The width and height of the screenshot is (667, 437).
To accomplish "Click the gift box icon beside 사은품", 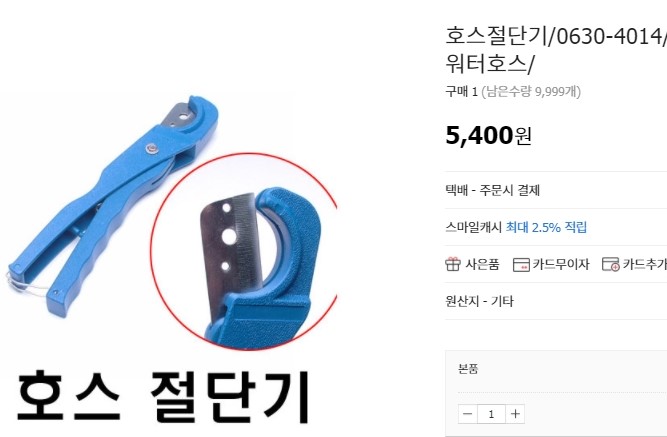I will click(x=453, y=264).
